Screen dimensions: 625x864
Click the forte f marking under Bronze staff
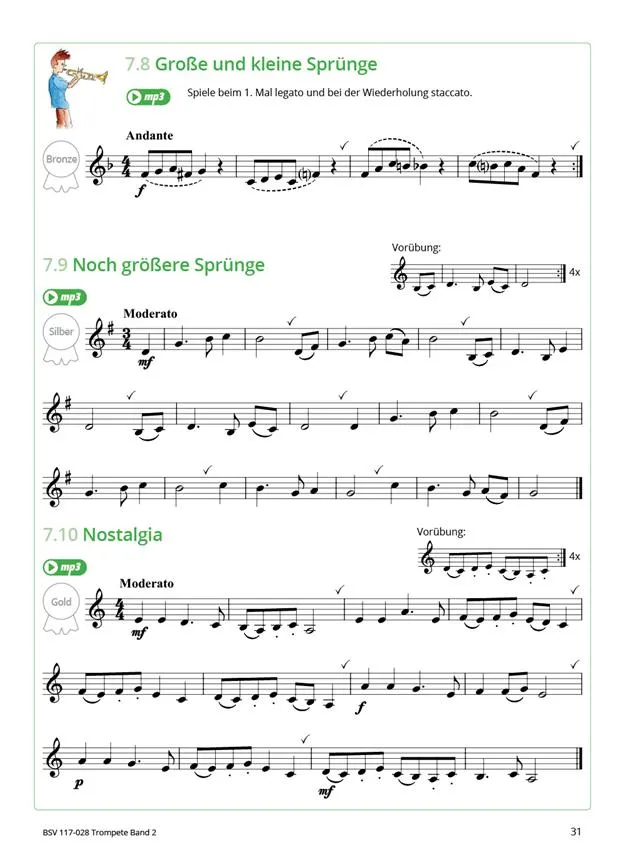point(139,191)
